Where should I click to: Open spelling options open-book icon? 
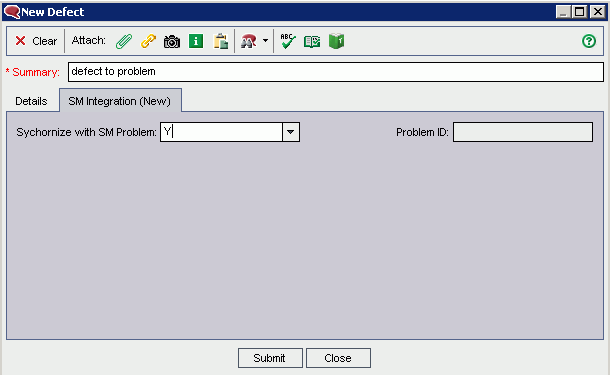[312, 41]
